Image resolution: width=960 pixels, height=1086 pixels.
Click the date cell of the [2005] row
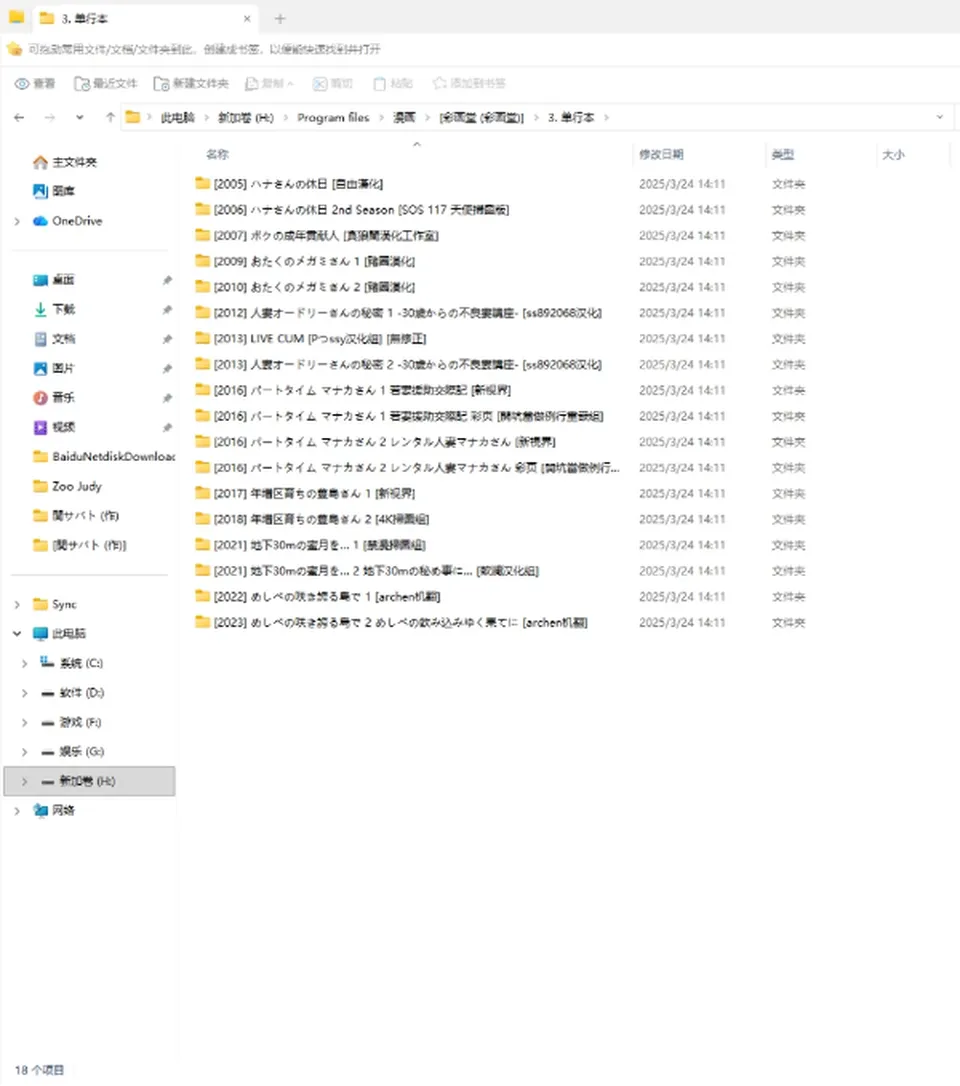[x=682, y=184]
